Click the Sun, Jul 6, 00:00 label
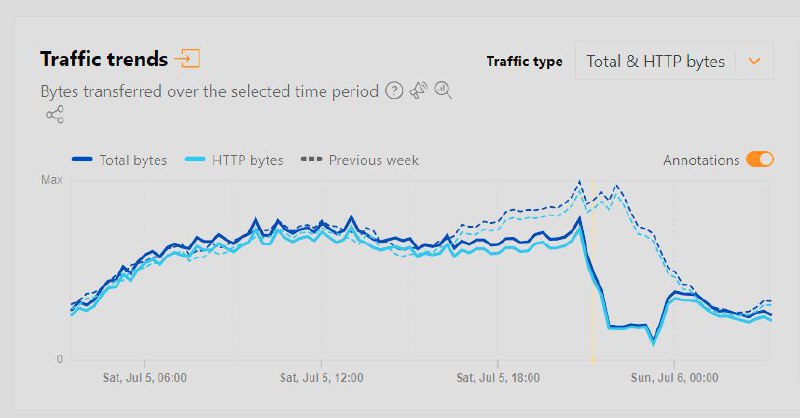This screenshot has height=418, width=800. [674, 378]
